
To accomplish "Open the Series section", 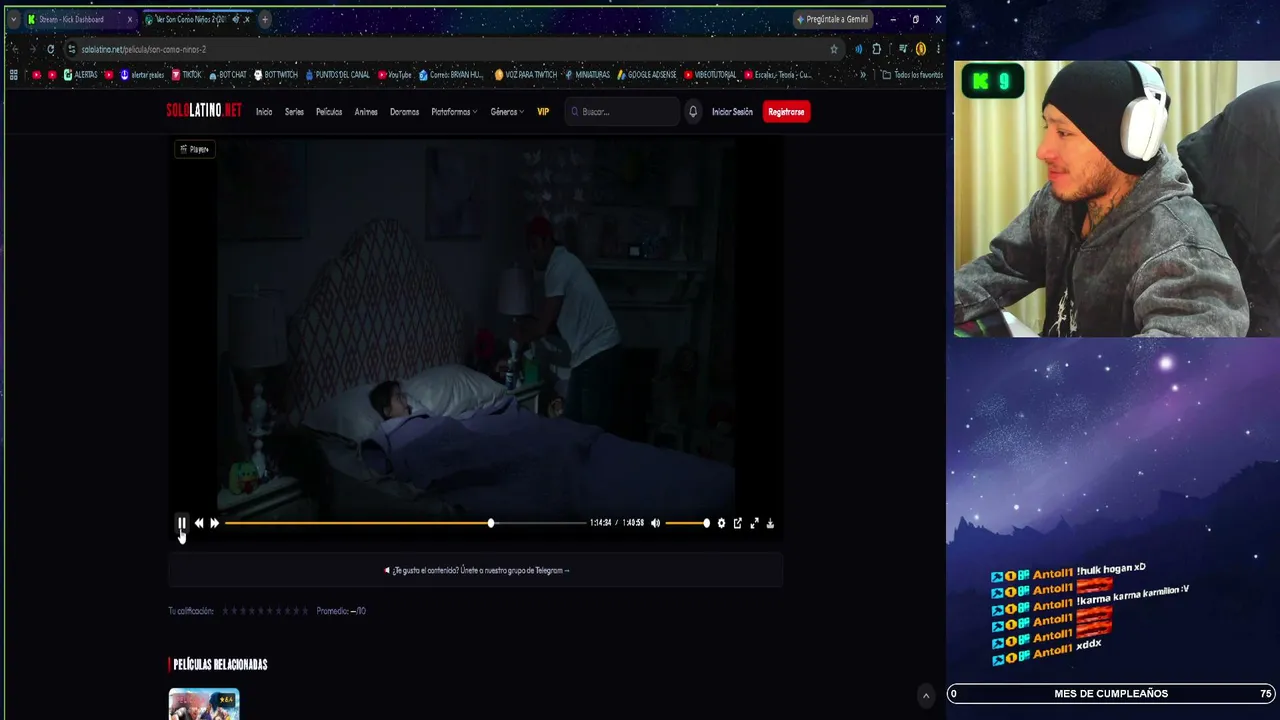I will pos(294,112).
